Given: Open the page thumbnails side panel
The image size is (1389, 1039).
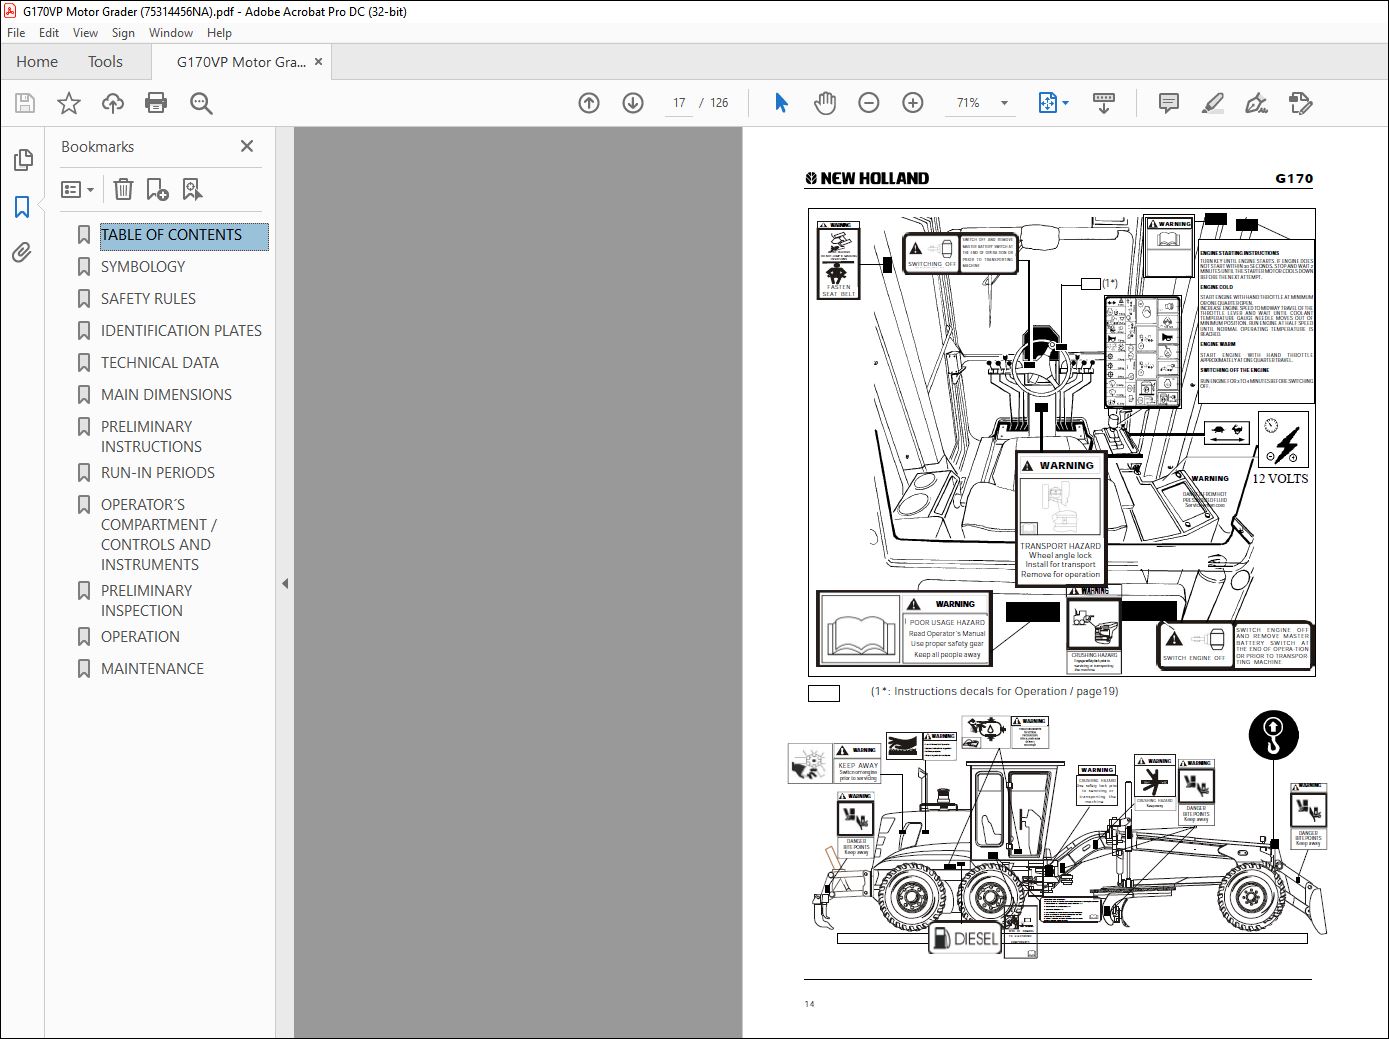Looking at the screenshot, I should point(22,160).
